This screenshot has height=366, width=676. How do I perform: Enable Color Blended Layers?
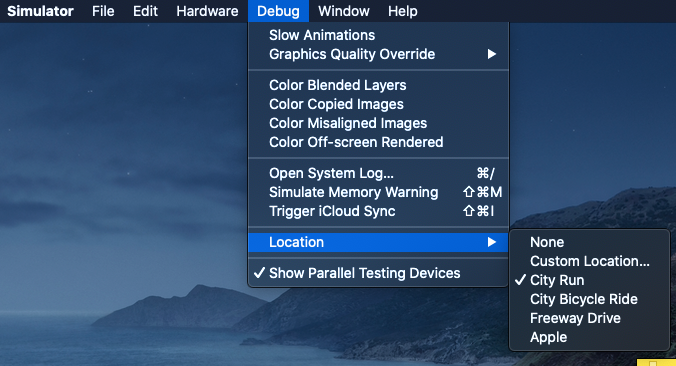[379, 85]
